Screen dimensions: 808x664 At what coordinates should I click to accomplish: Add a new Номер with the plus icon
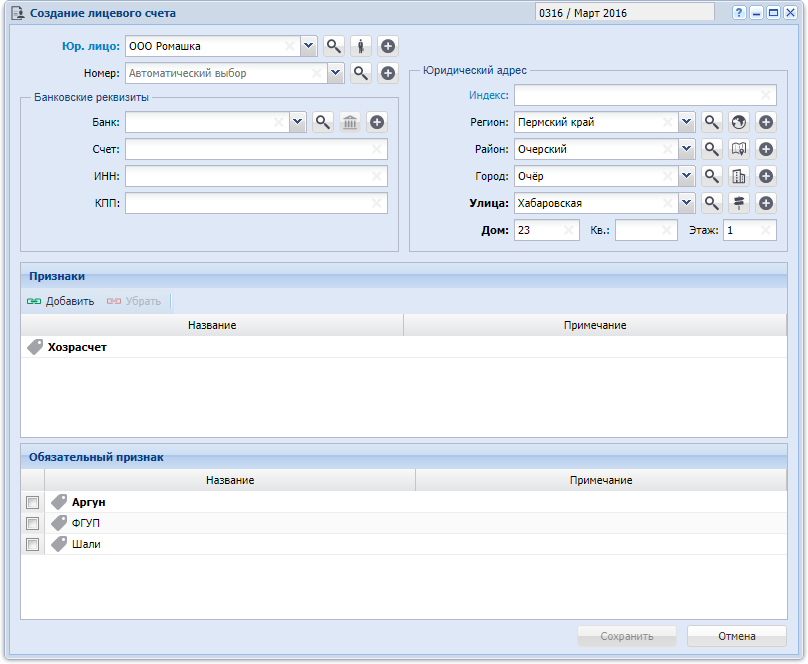click(x=388, y=73)
